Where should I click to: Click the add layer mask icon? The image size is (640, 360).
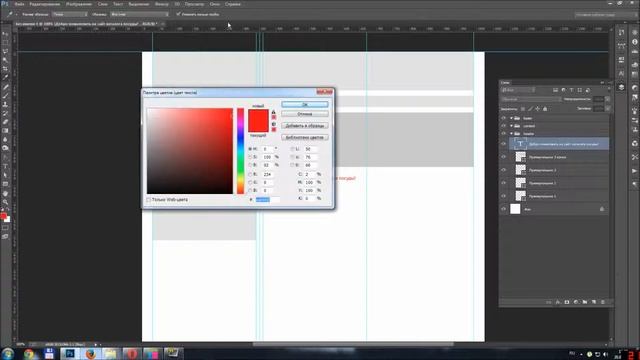[567, 302]
